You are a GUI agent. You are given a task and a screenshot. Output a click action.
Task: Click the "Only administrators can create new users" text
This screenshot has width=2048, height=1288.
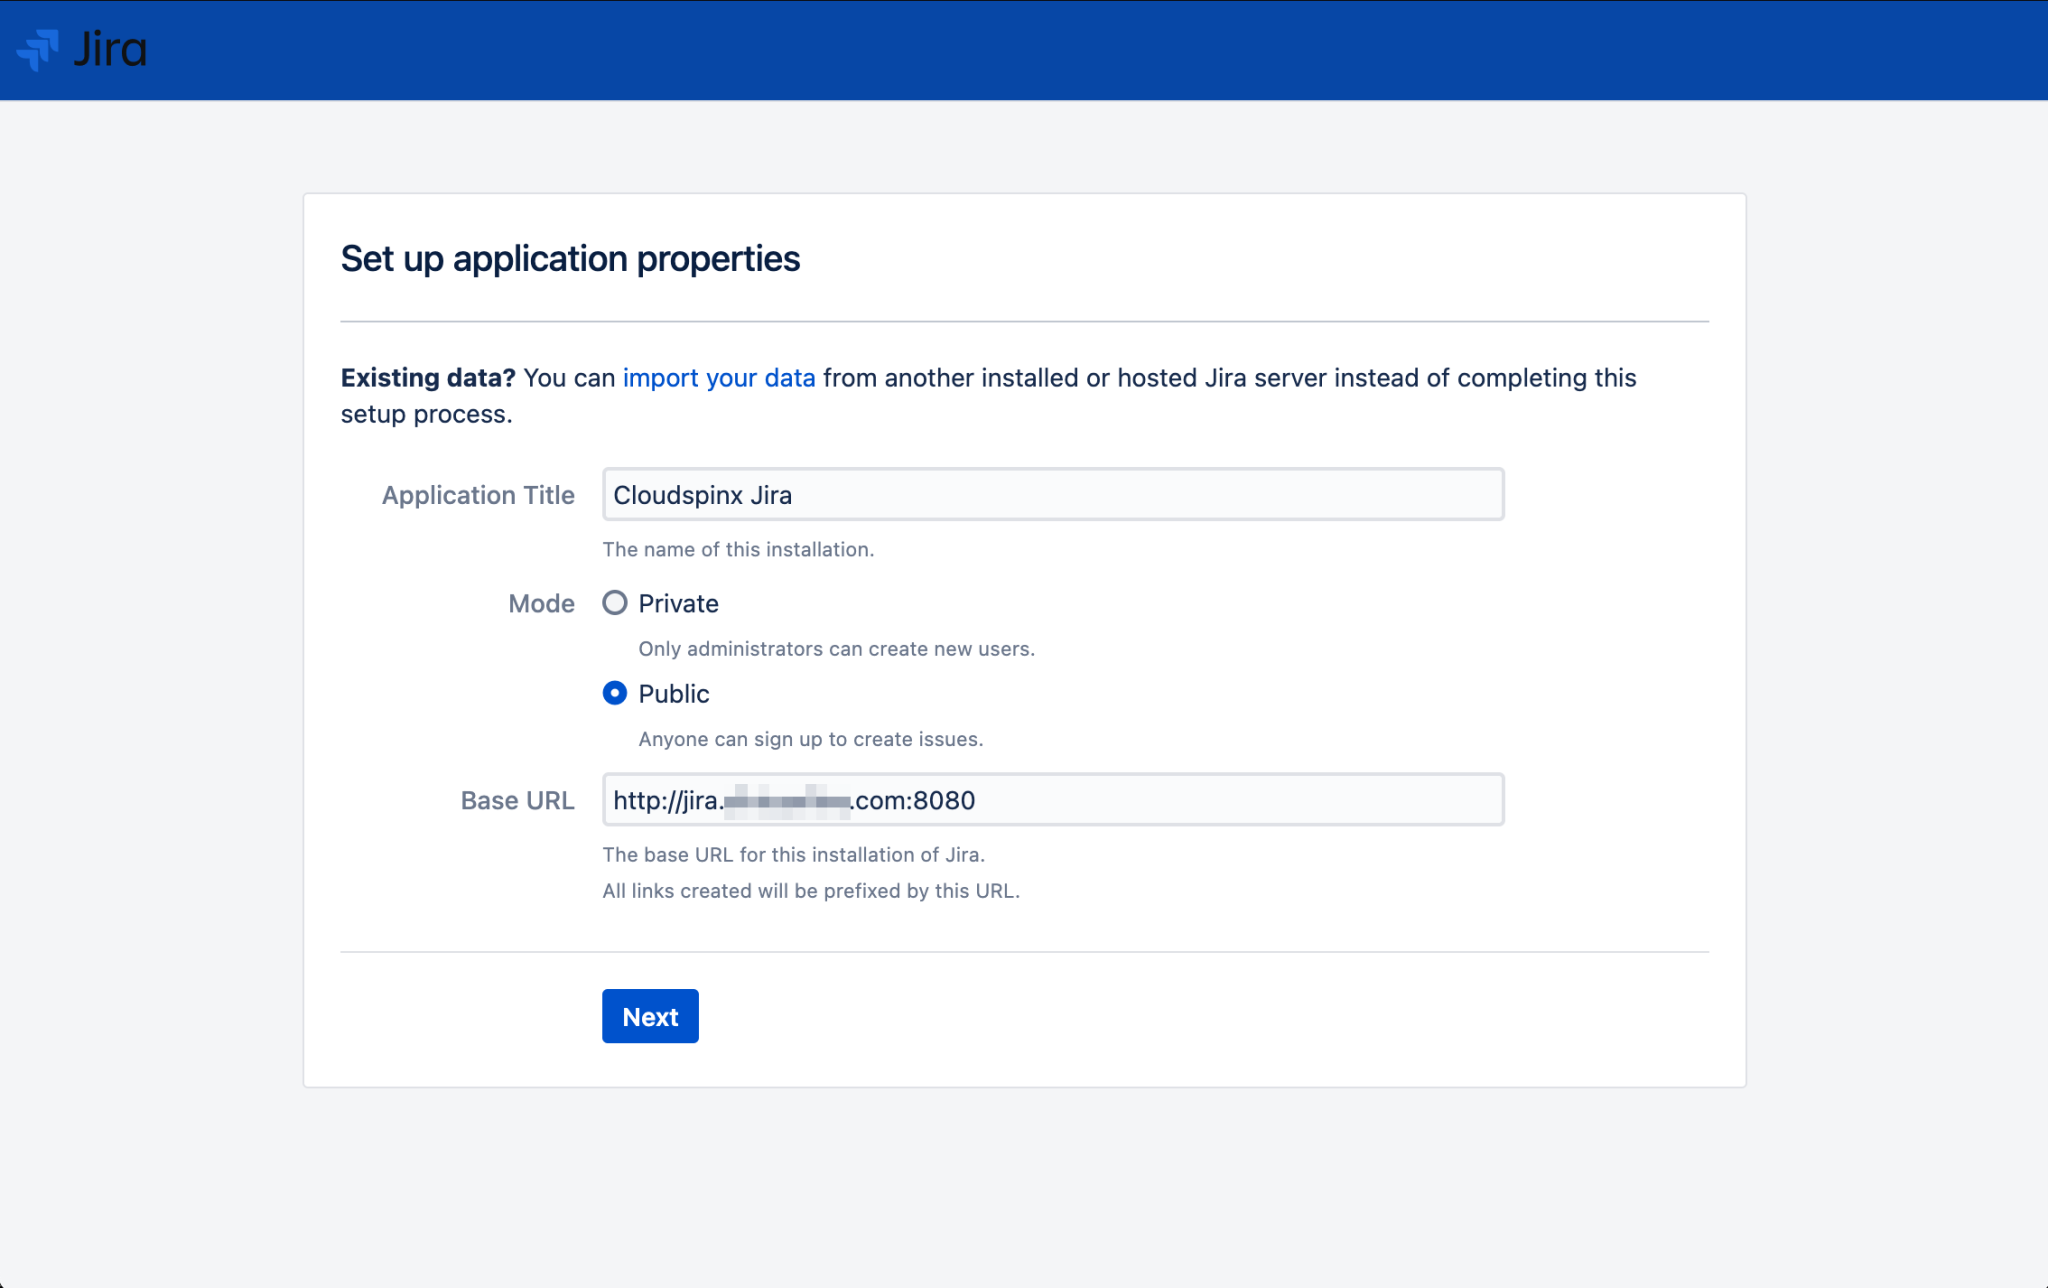[837, 648]
